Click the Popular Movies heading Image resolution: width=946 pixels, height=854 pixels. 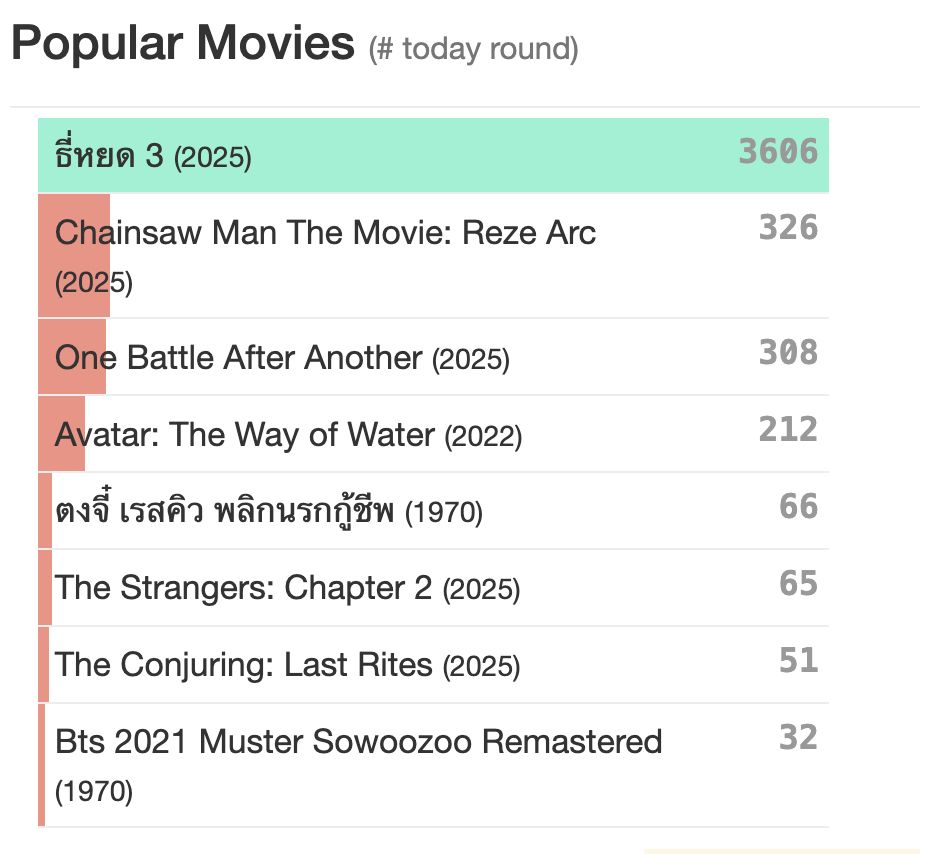point(183,43)
